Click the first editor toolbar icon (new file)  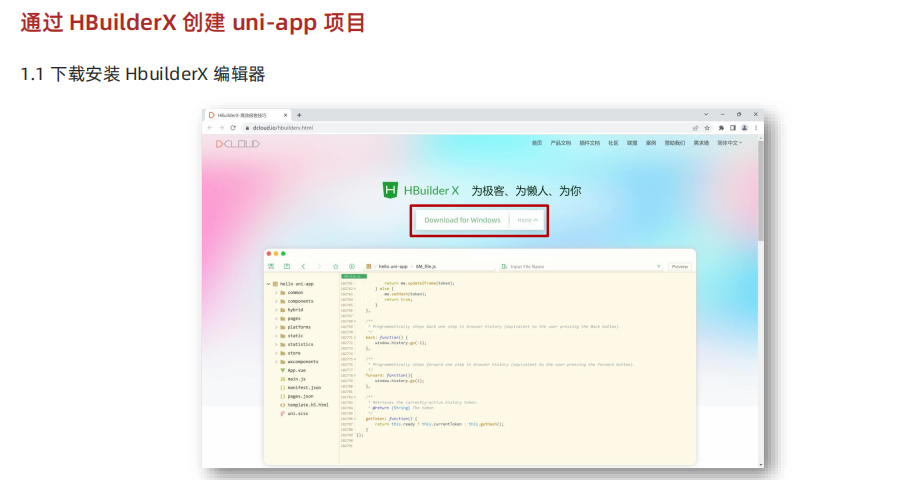click(x=271, y=267)
